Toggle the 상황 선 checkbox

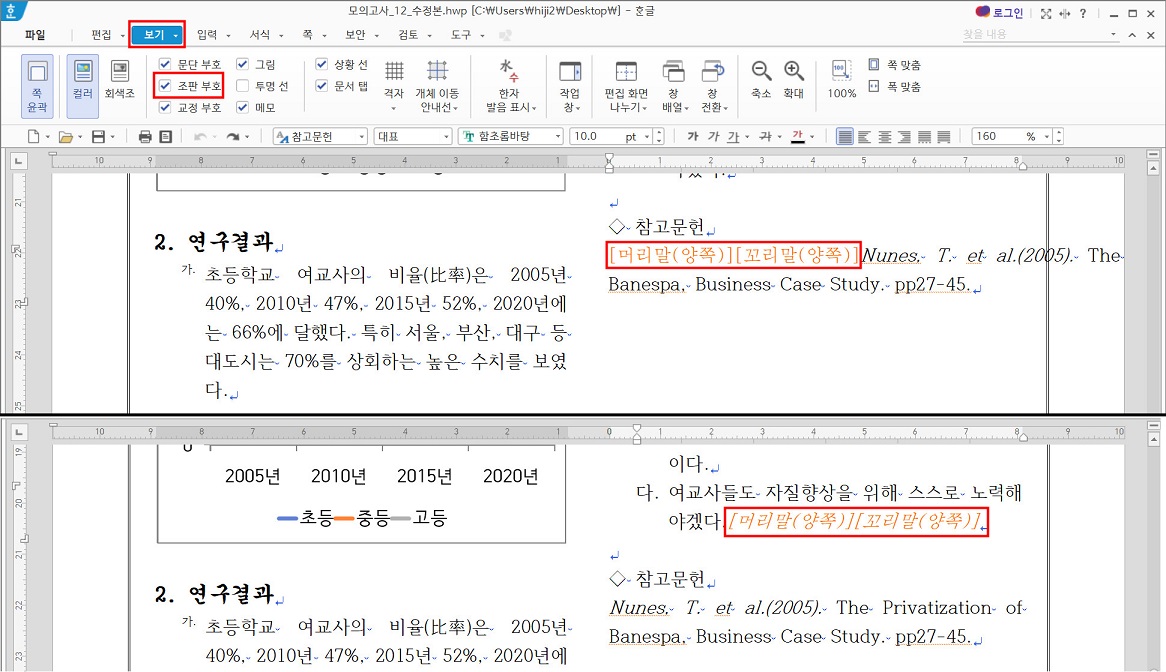pyautogui.click(x=321, y=65)
